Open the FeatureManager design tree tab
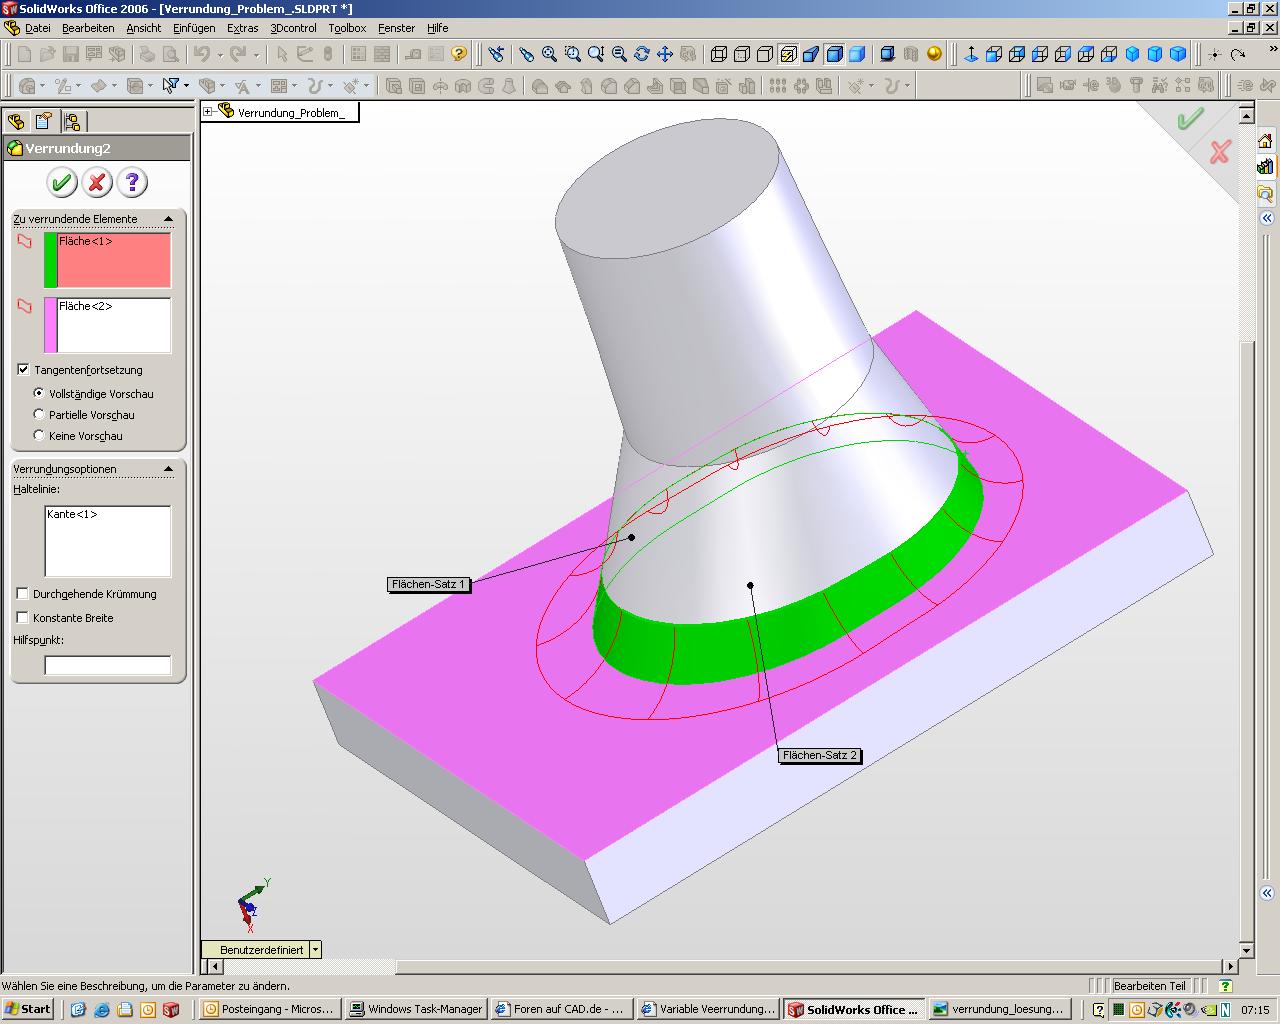Screen dimensions: 1280x1024 (x=16, y=122)
